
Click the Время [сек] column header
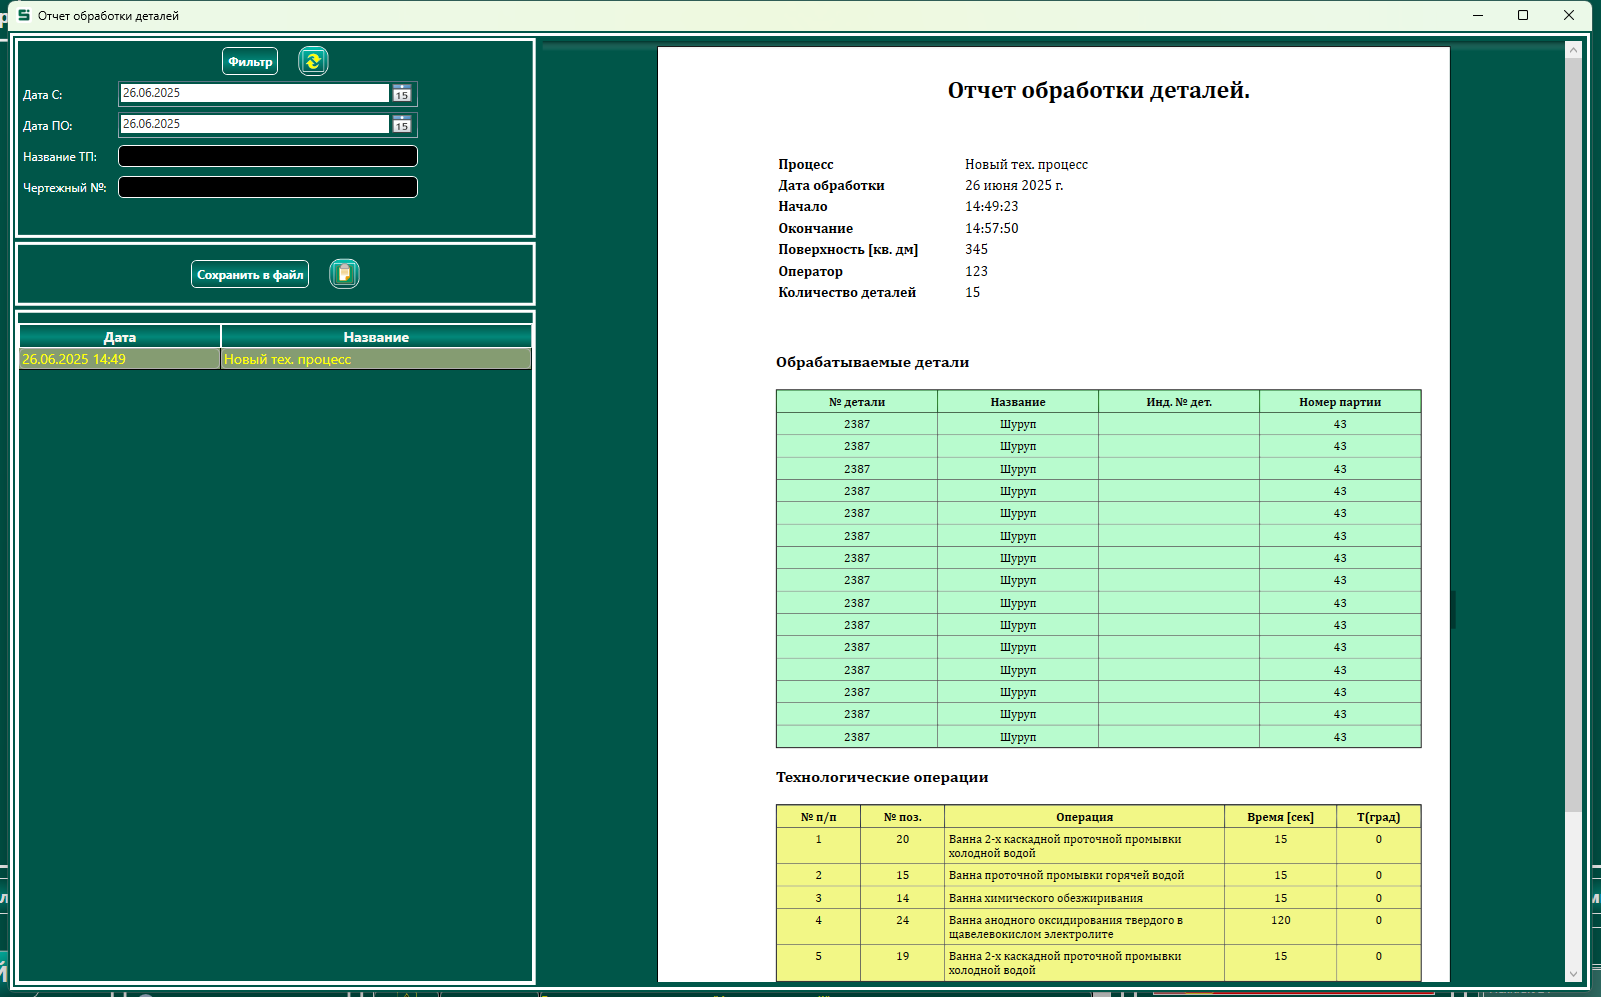click(x=1280, y=817)
